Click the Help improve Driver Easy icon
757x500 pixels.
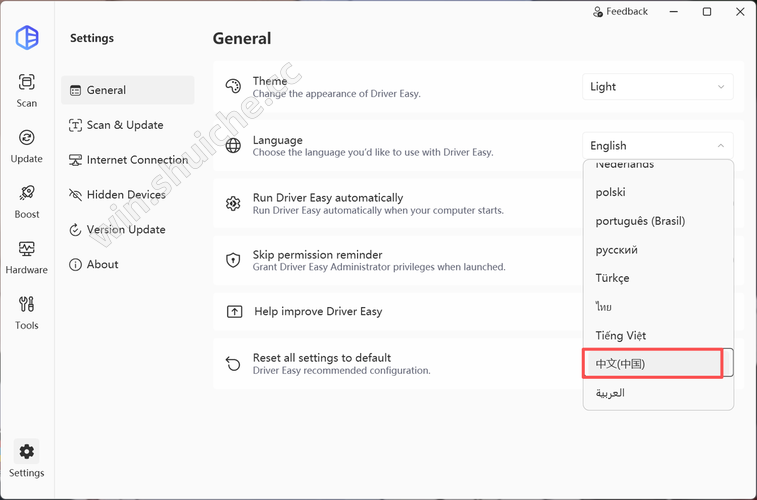click(x=234, y=312)
